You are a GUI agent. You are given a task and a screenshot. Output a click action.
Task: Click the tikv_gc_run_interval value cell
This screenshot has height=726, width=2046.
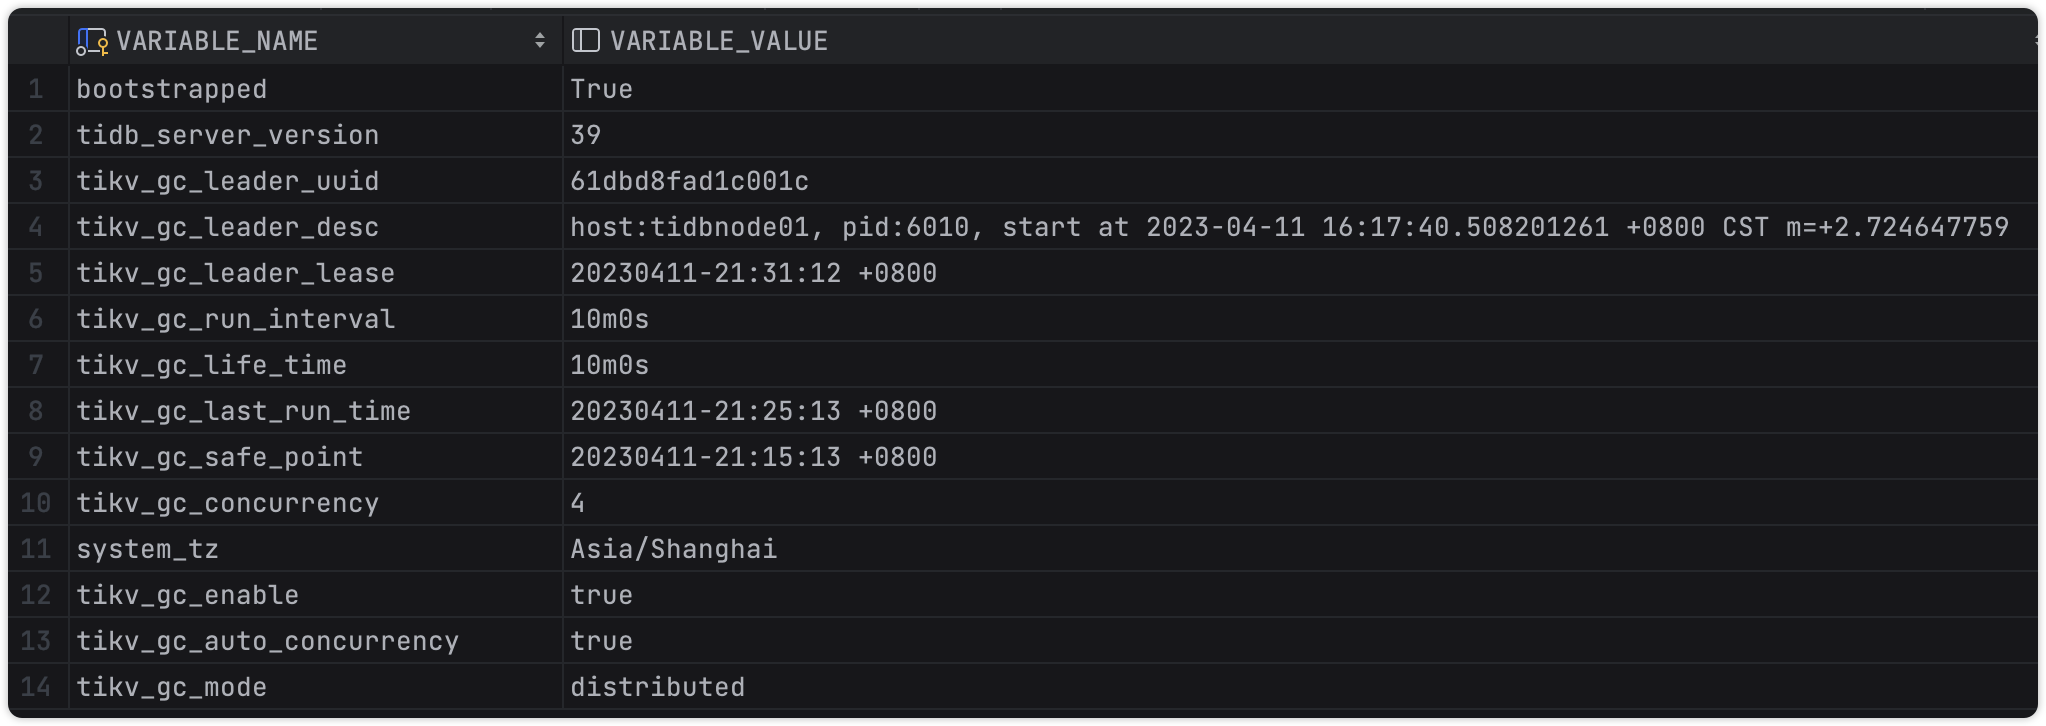pos(610,319)
